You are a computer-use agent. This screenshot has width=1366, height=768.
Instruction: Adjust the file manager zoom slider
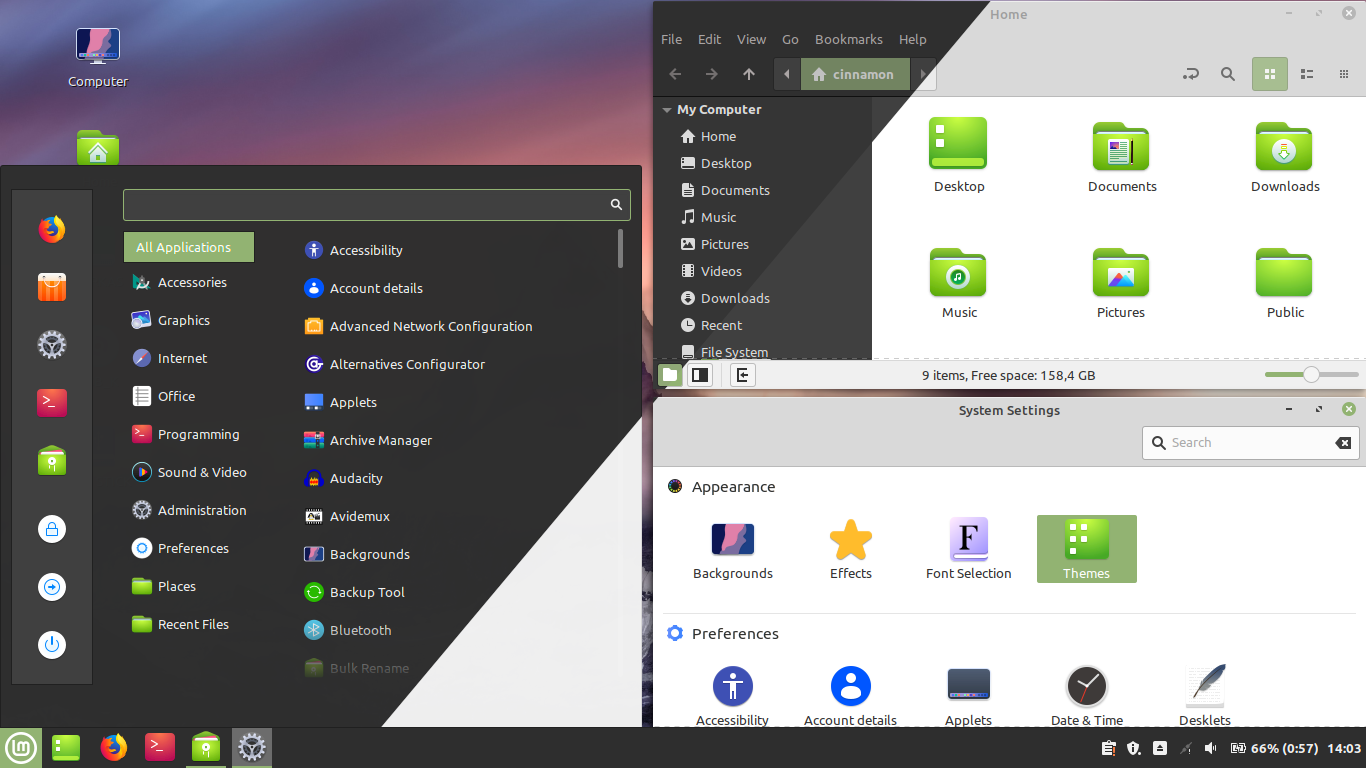click(x=1311, y=375)
